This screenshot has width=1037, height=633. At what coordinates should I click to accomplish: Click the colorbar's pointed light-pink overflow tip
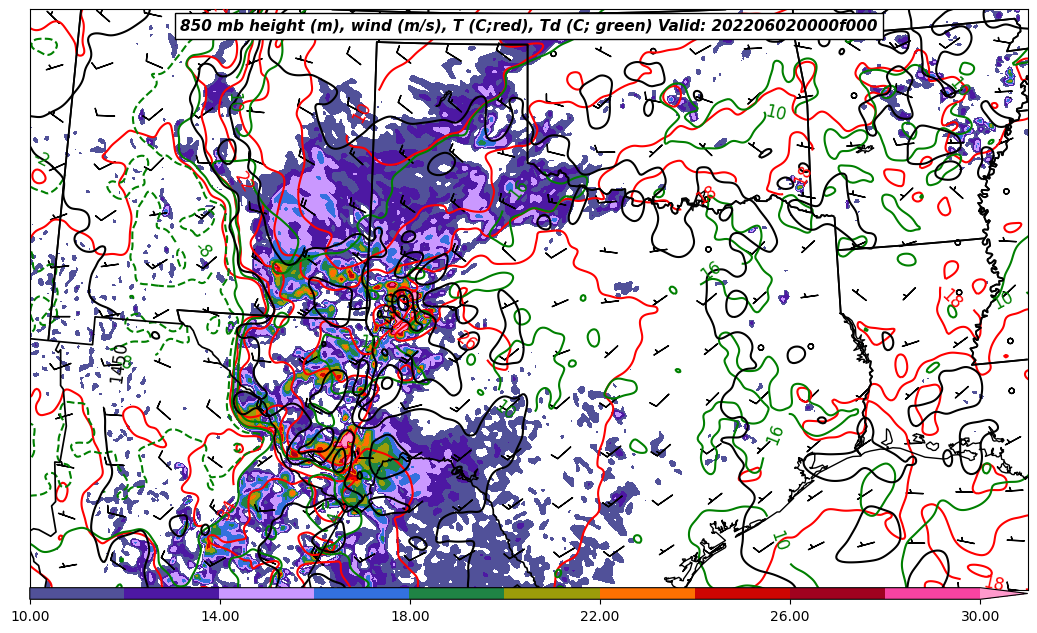click(1003, 593)
